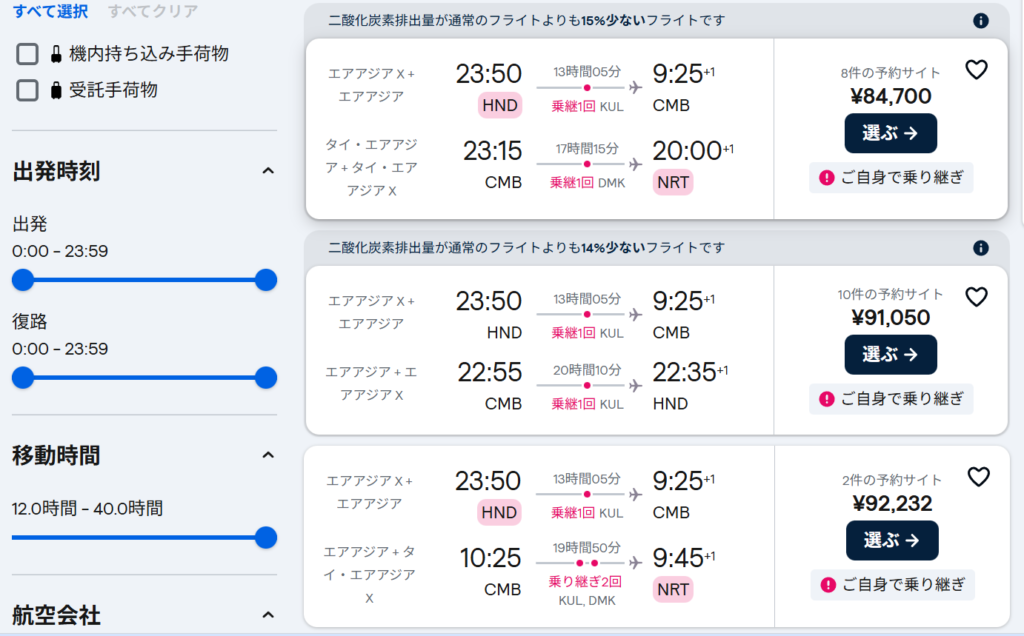Open info icon for 15% lower emissions banner
The width and height of the screenshot is (1024, 636).
pos(981,21)
